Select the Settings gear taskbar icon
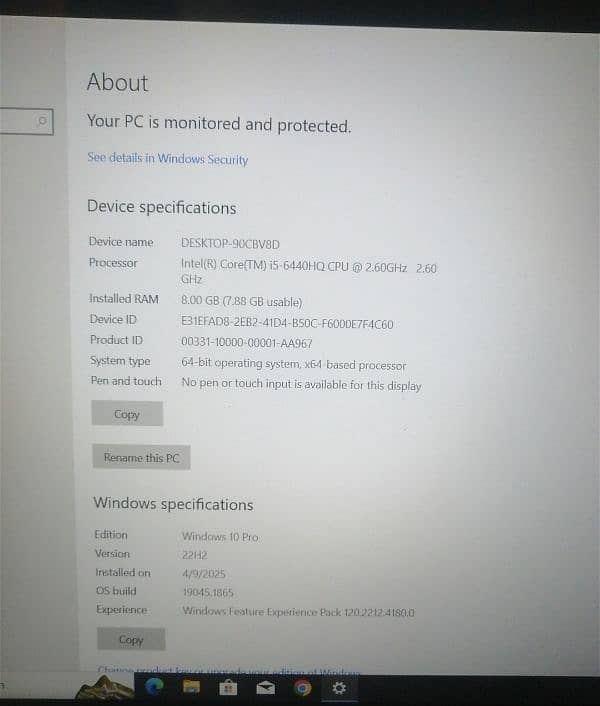 click(339, 688)
